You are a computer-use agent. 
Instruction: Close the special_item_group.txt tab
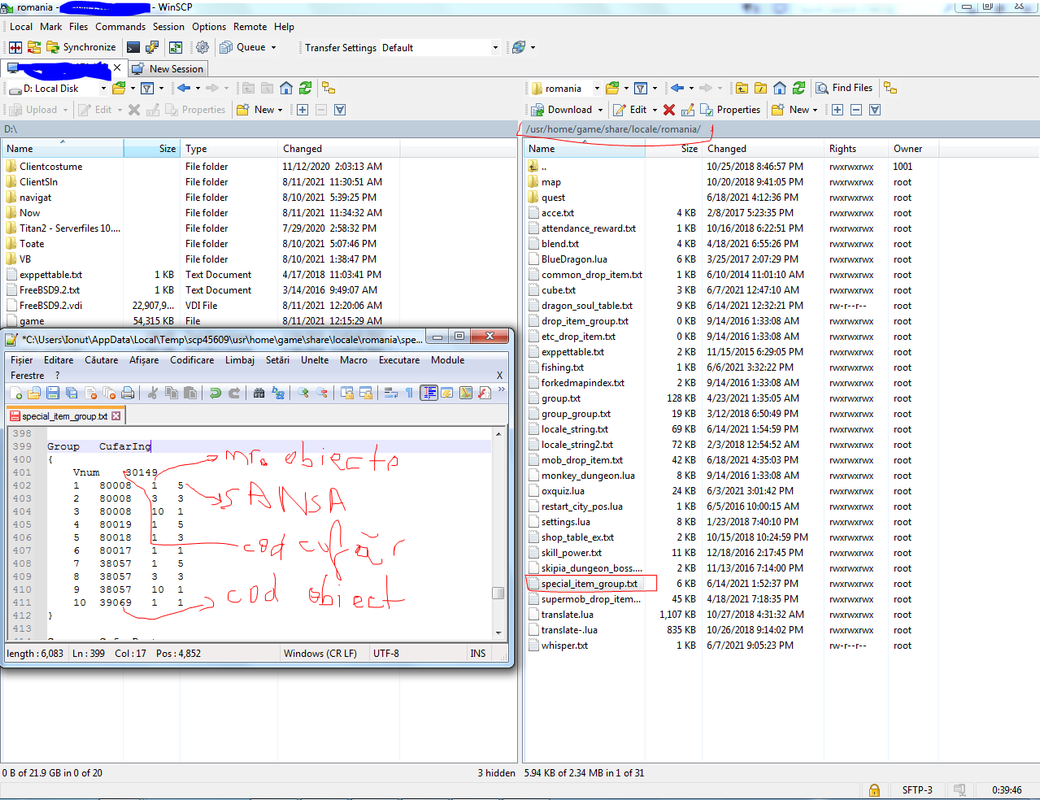[117, 416]
